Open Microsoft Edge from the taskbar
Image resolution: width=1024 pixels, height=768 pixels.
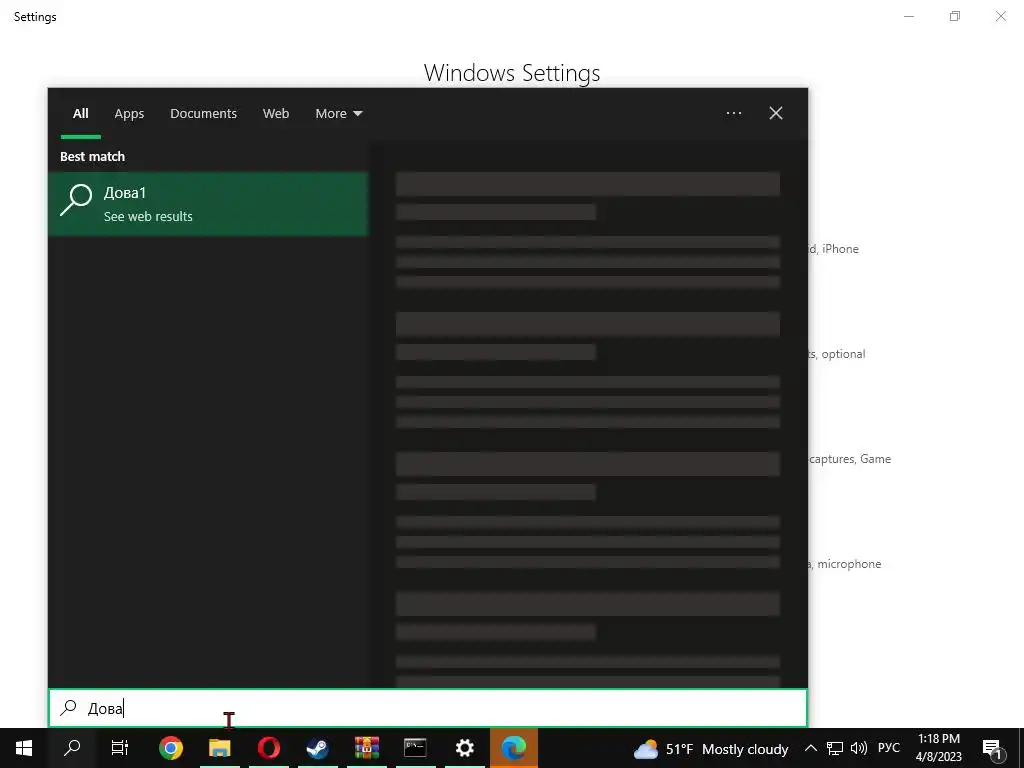(x=514, y=748)
